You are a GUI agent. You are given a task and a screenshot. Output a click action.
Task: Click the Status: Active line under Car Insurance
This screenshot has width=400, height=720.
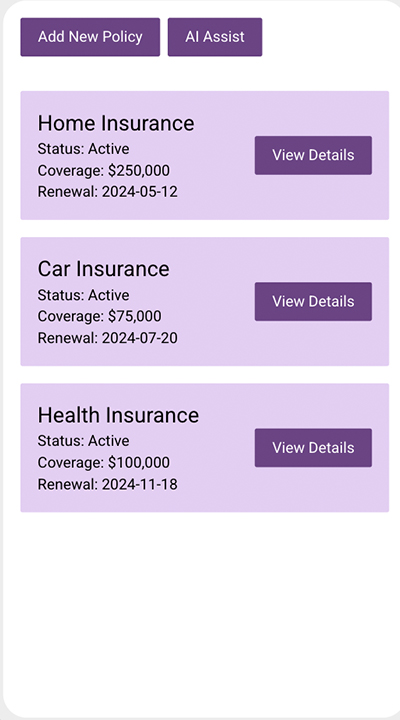[x=83, y=295]
